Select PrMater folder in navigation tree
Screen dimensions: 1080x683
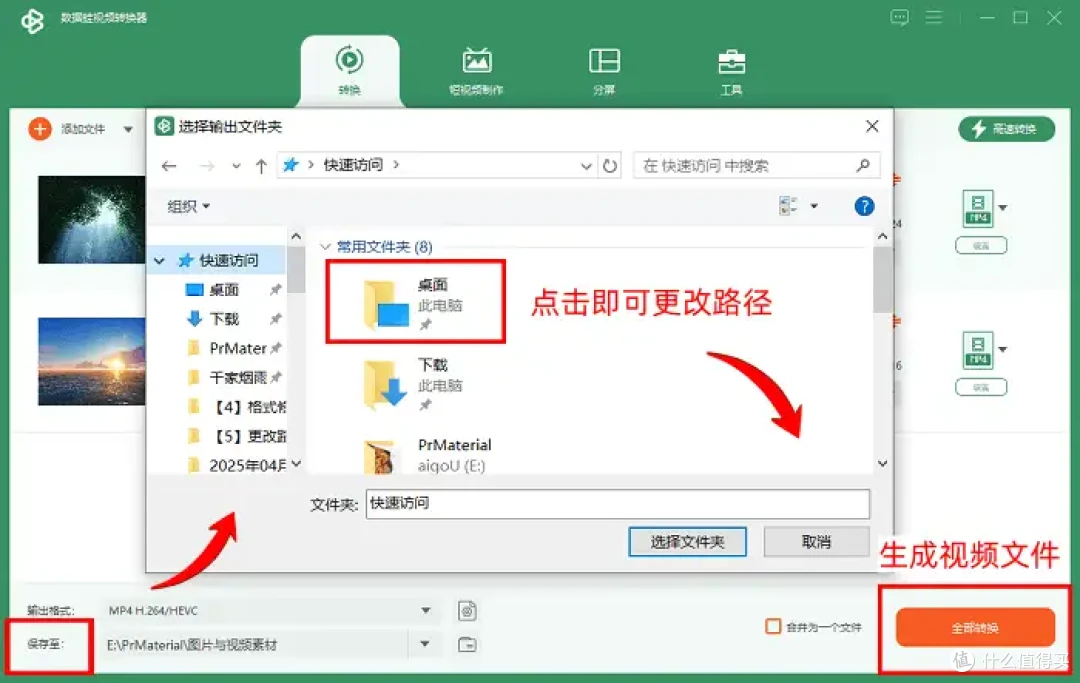tap(238, 348)
